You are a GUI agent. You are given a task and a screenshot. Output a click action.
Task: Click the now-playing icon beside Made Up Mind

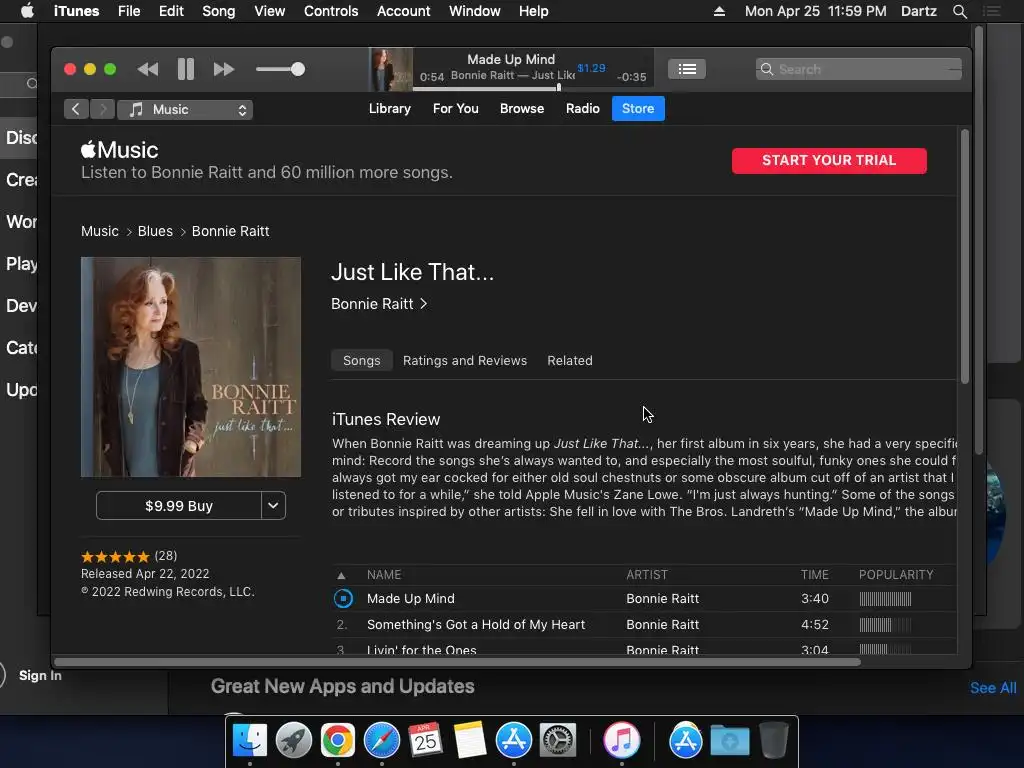(x=343, y=599)
